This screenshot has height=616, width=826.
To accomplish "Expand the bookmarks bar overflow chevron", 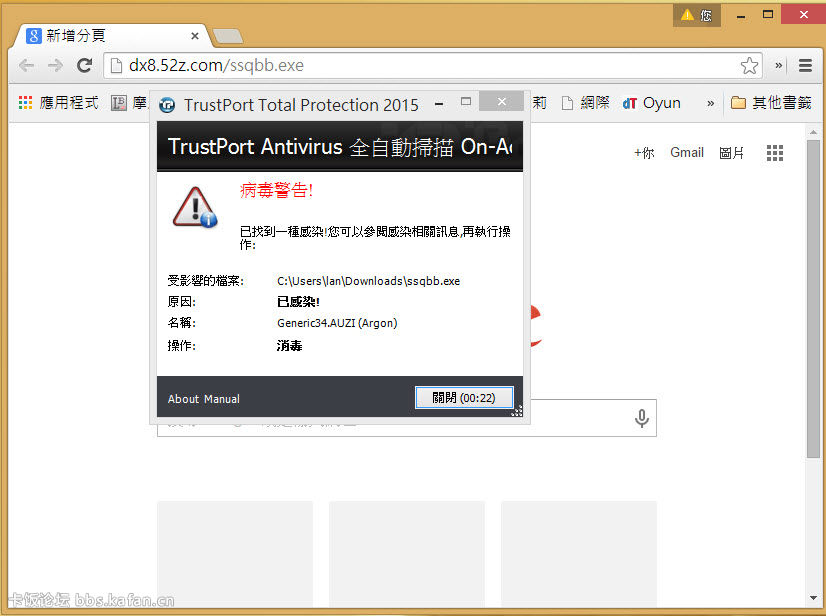I will [710, 103].
